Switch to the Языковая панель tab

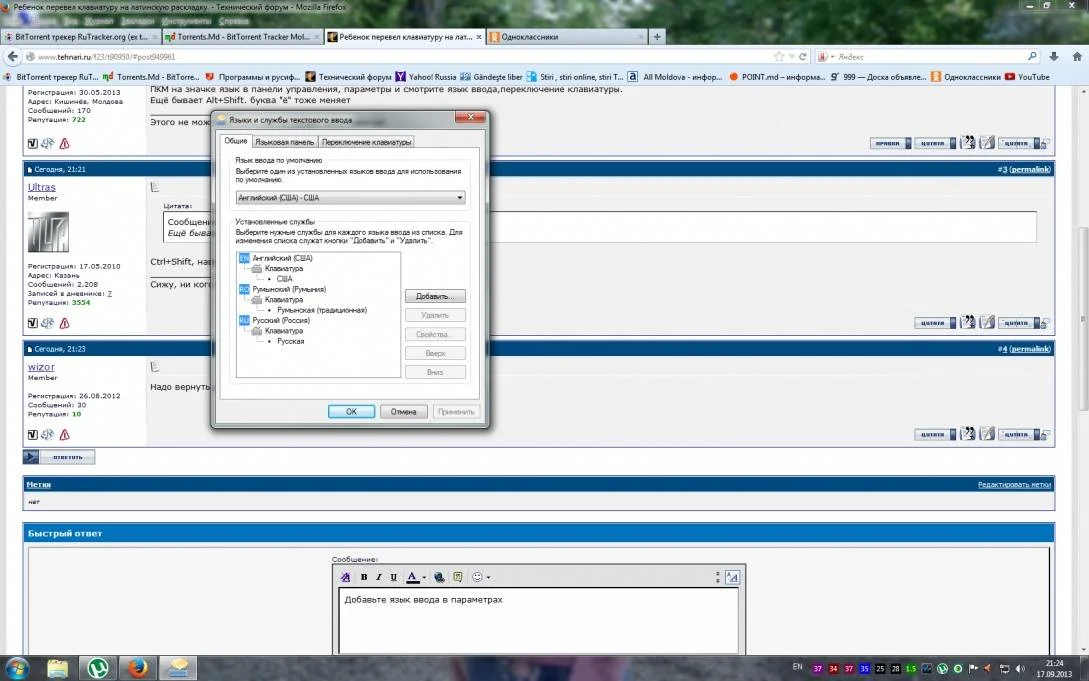coord(284,142)
